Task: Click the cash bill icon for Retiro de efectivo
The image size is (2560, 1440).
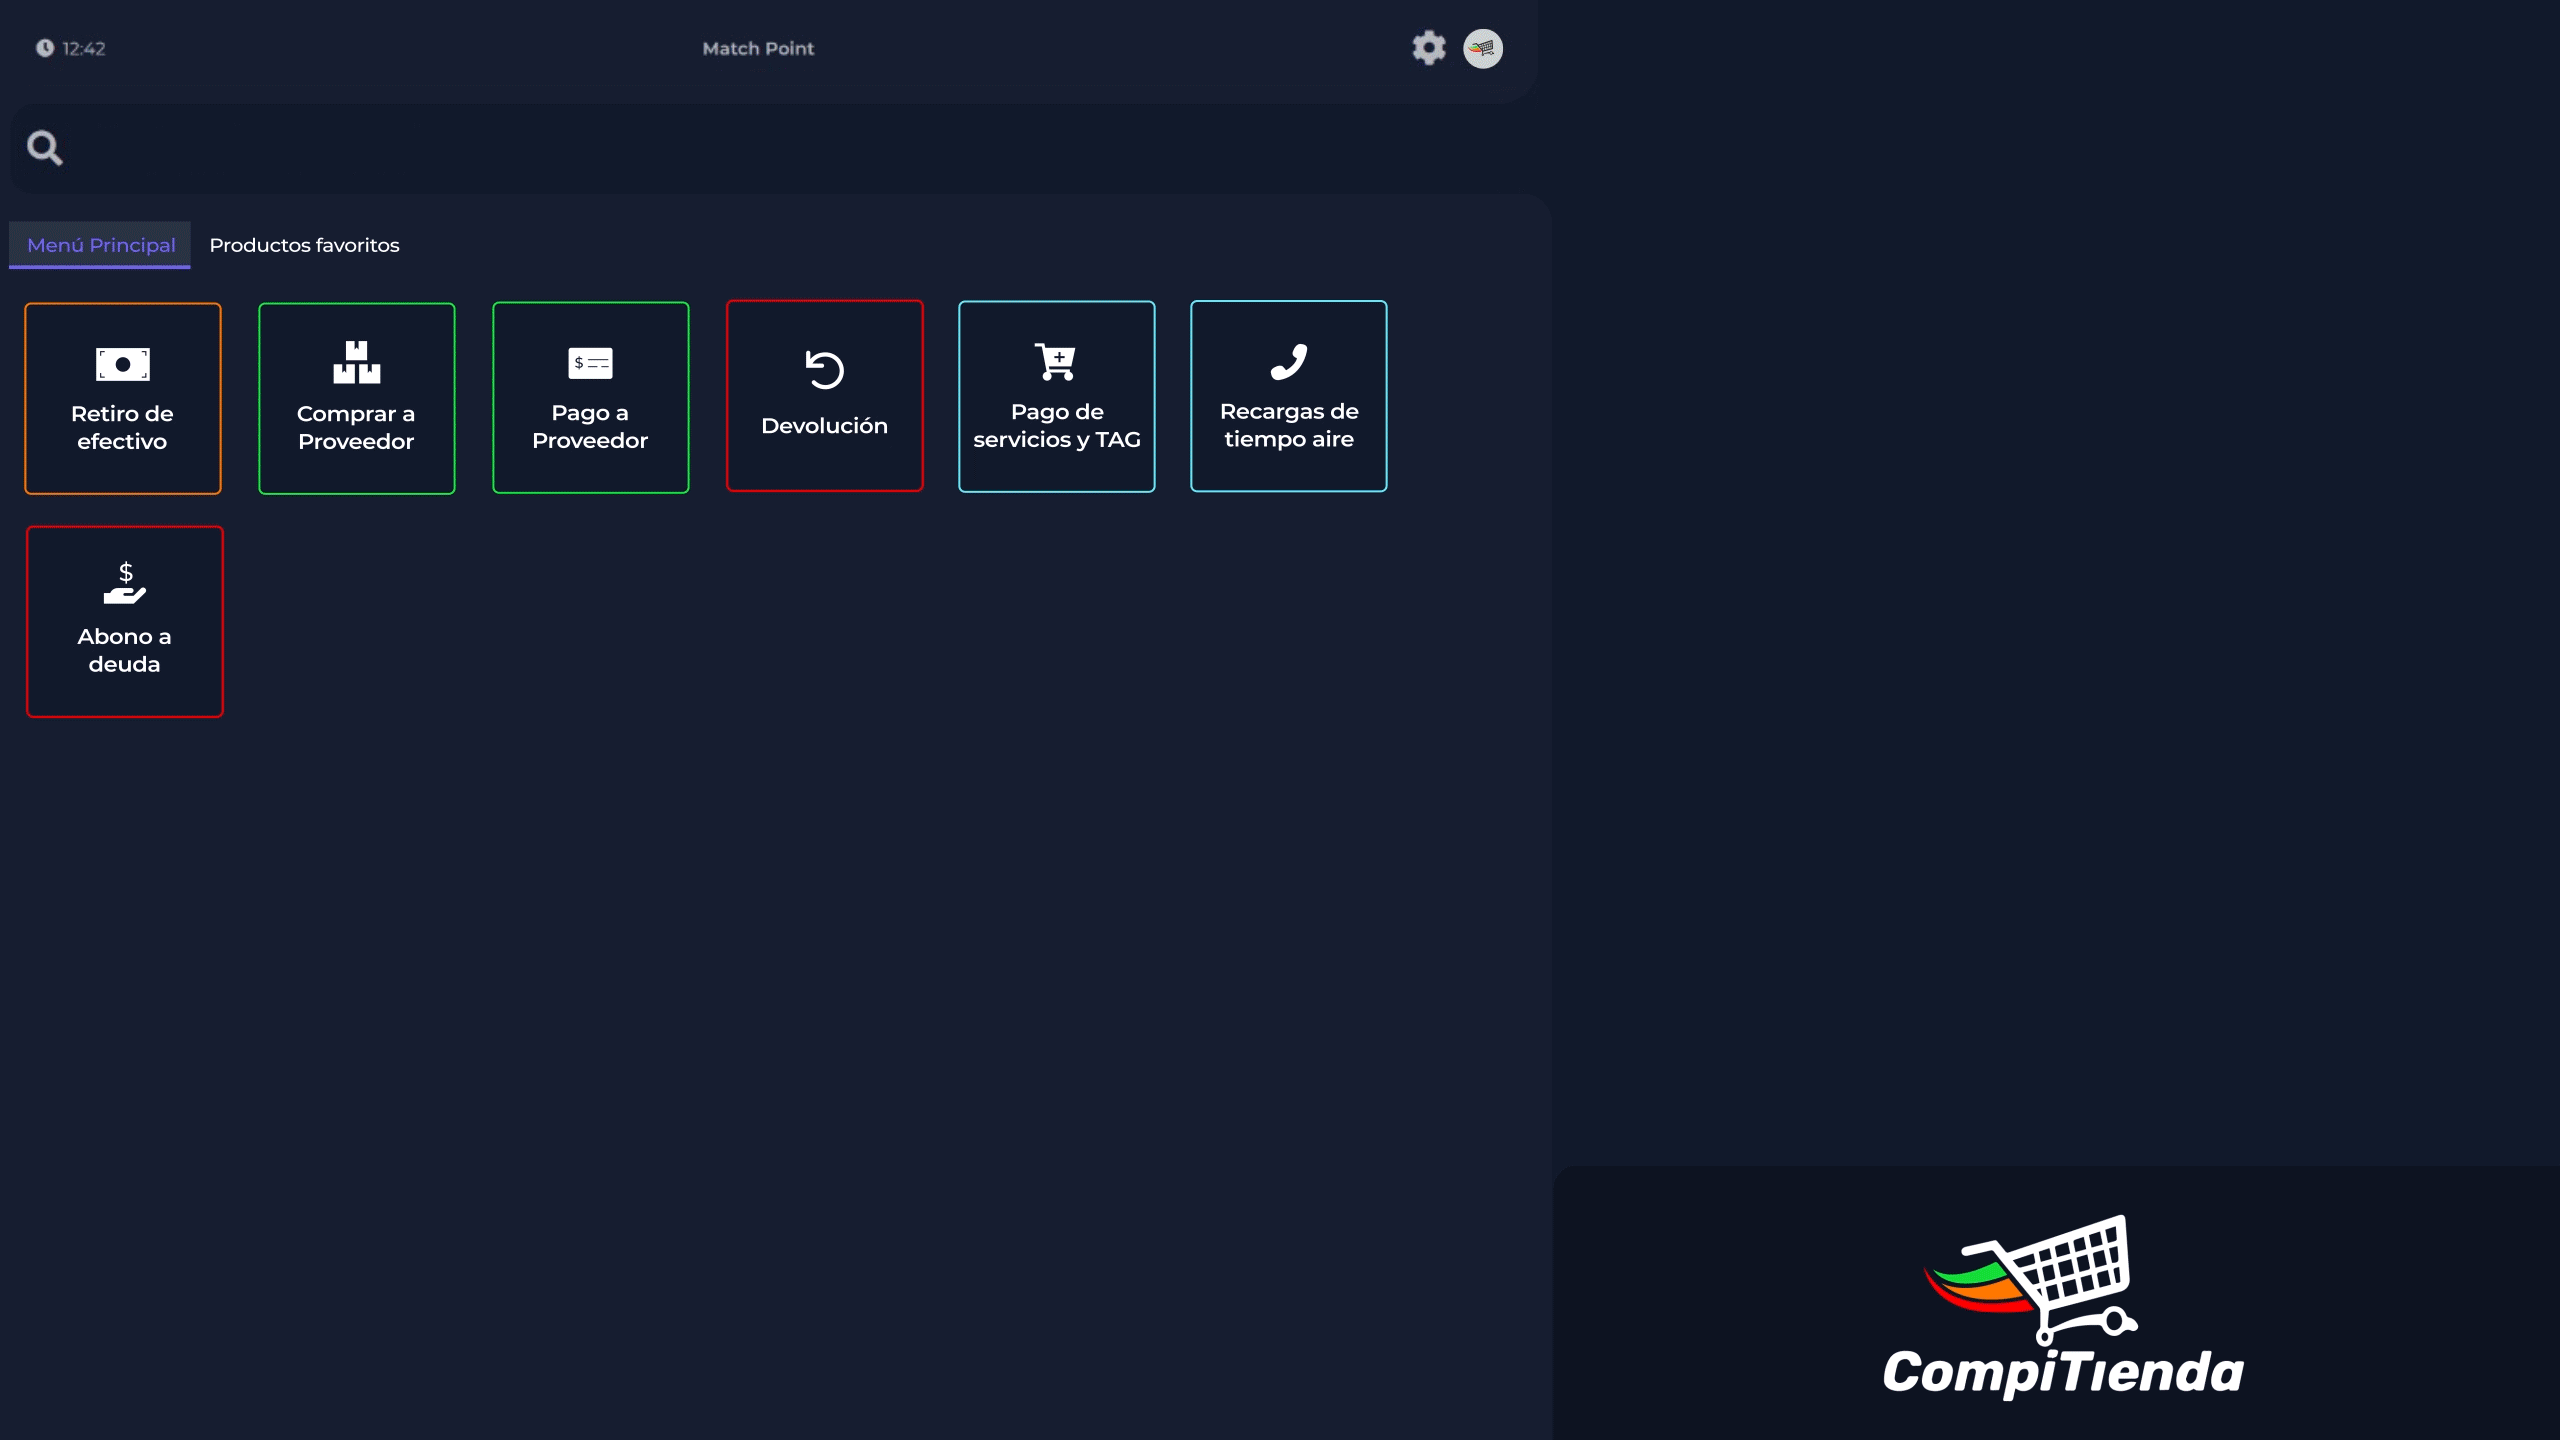Action: pos(122,364)
